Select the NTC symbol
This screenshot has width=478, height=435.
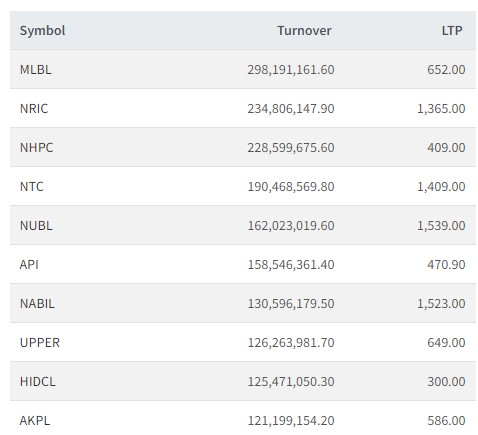point(32,187)
